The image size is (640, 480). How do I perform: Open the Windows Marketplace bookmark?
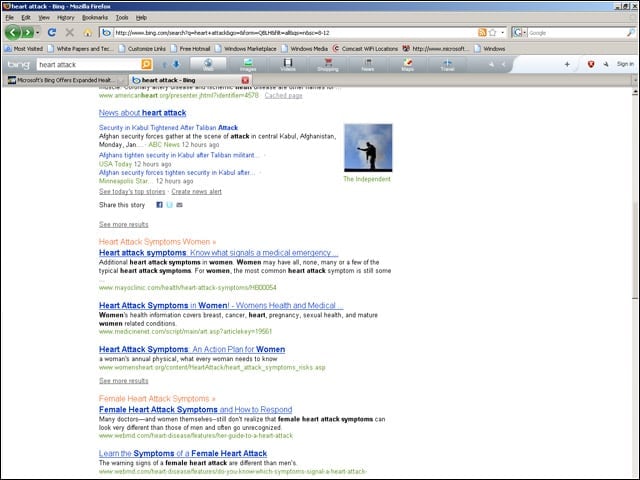point(246,49)
